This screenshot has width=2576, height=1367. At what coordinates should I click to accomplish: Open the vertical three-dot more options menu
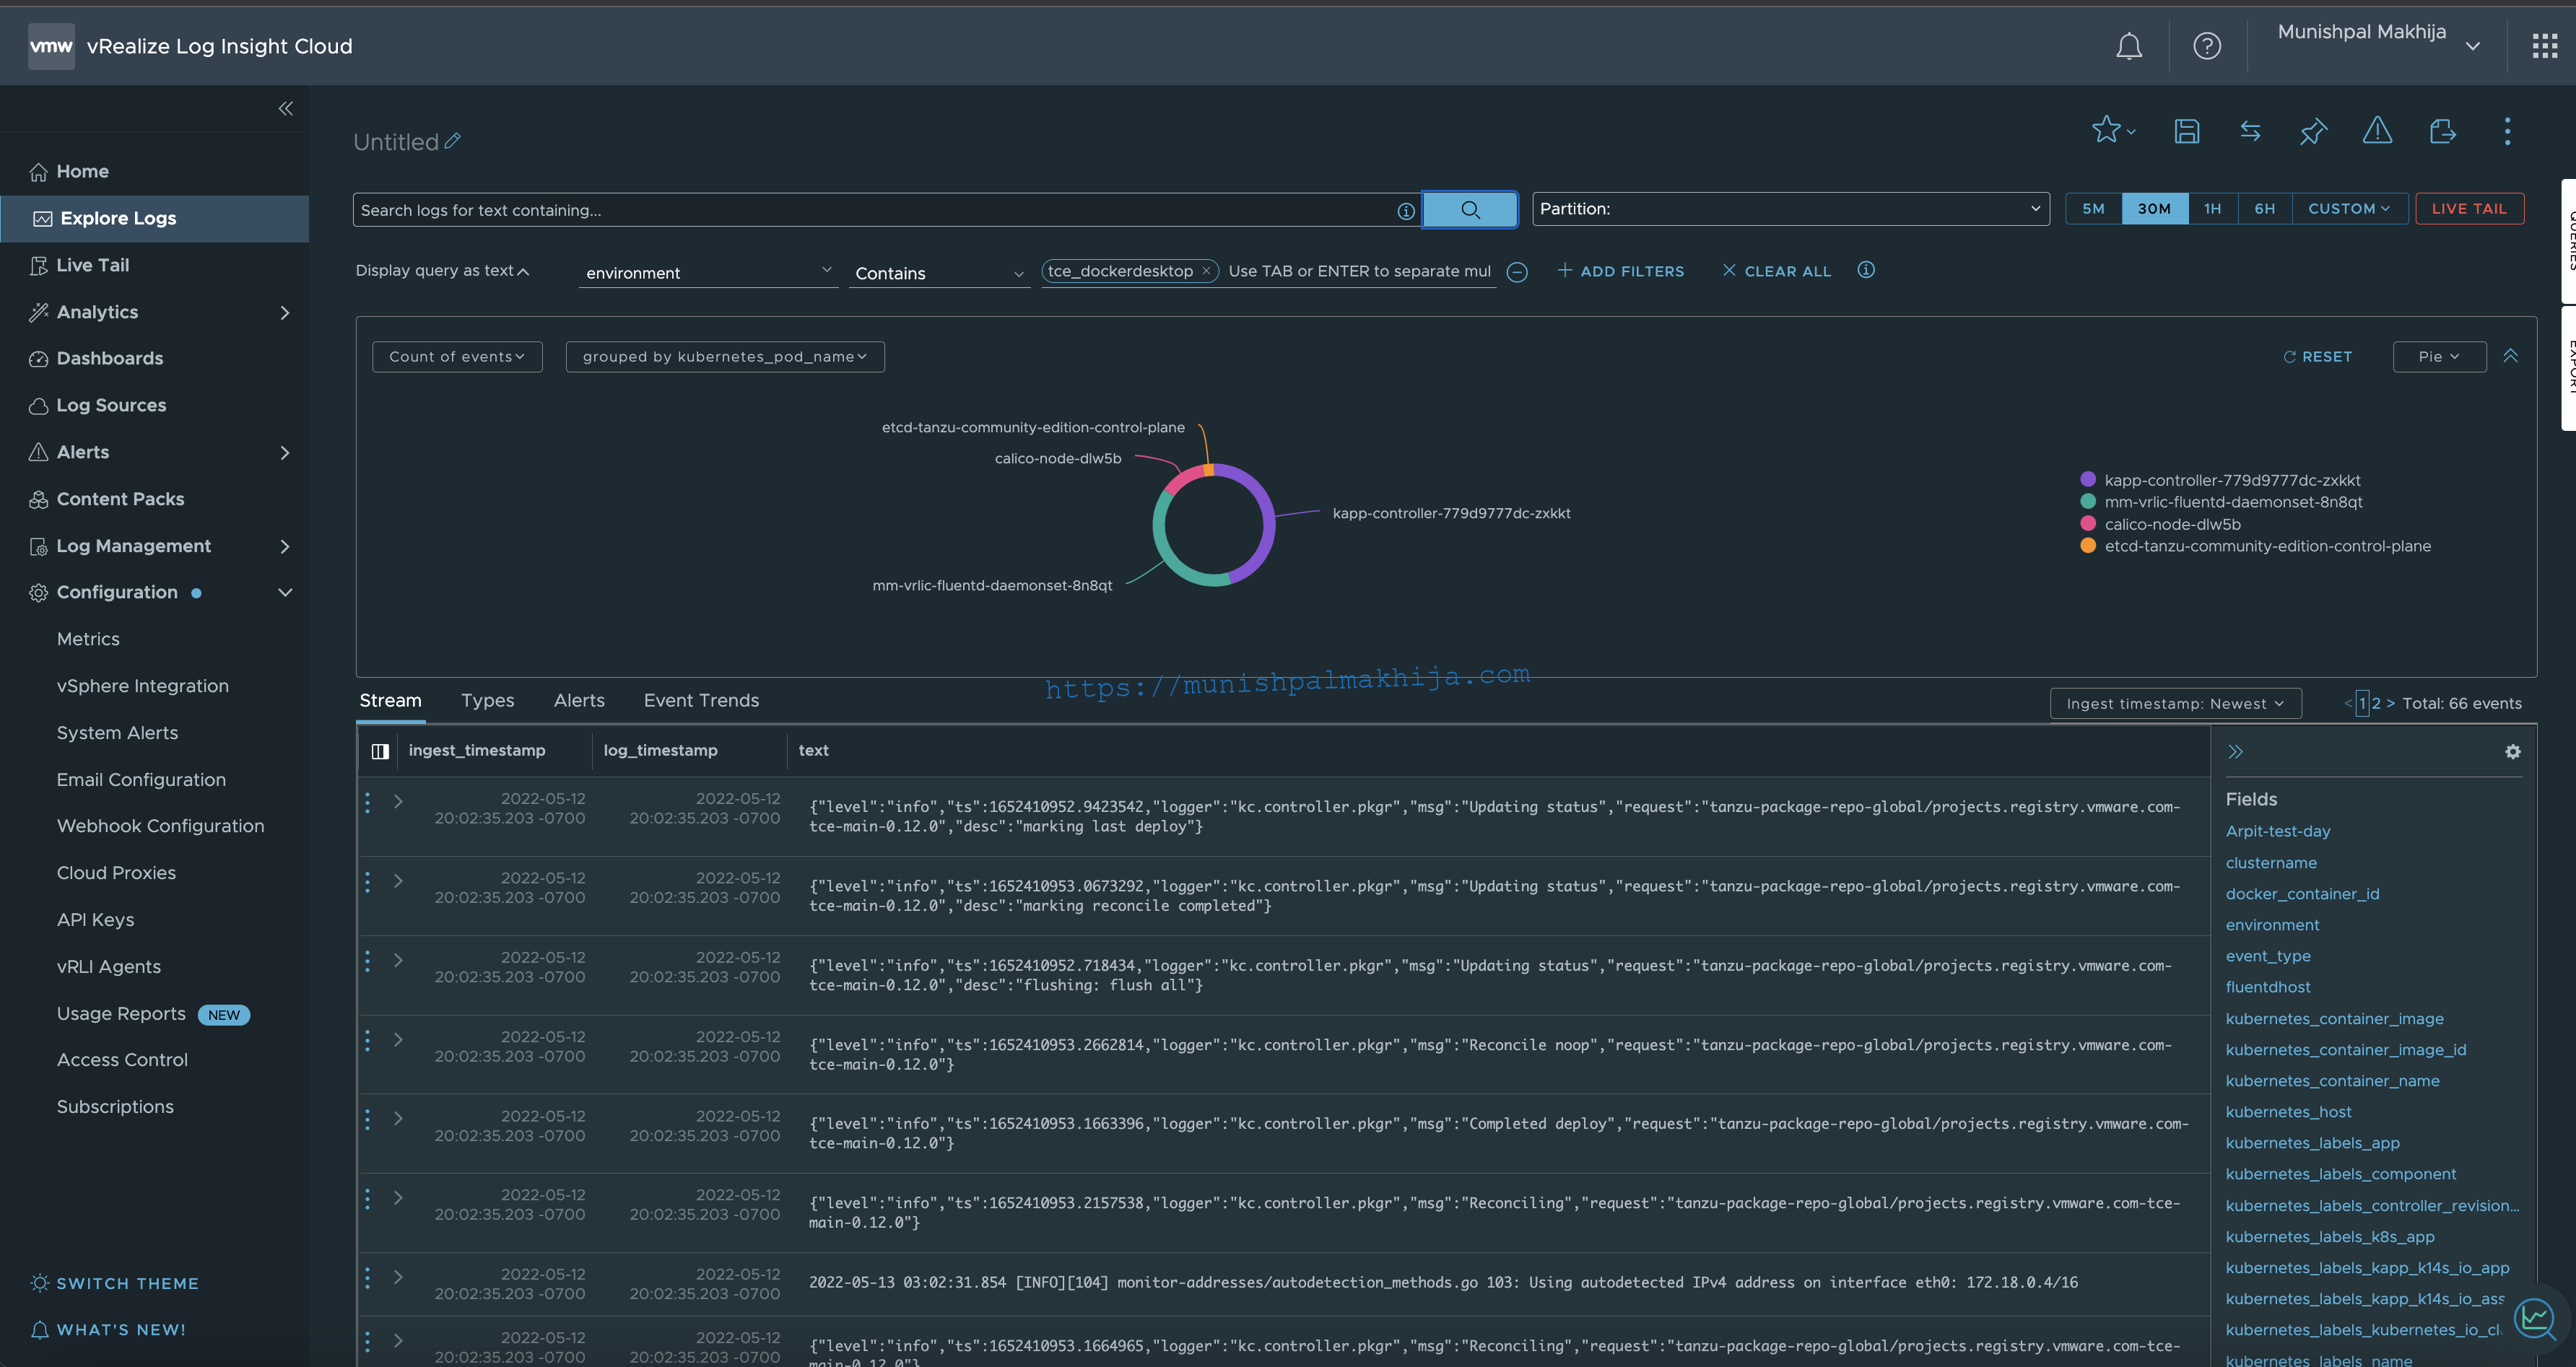tap(2506, 131)
